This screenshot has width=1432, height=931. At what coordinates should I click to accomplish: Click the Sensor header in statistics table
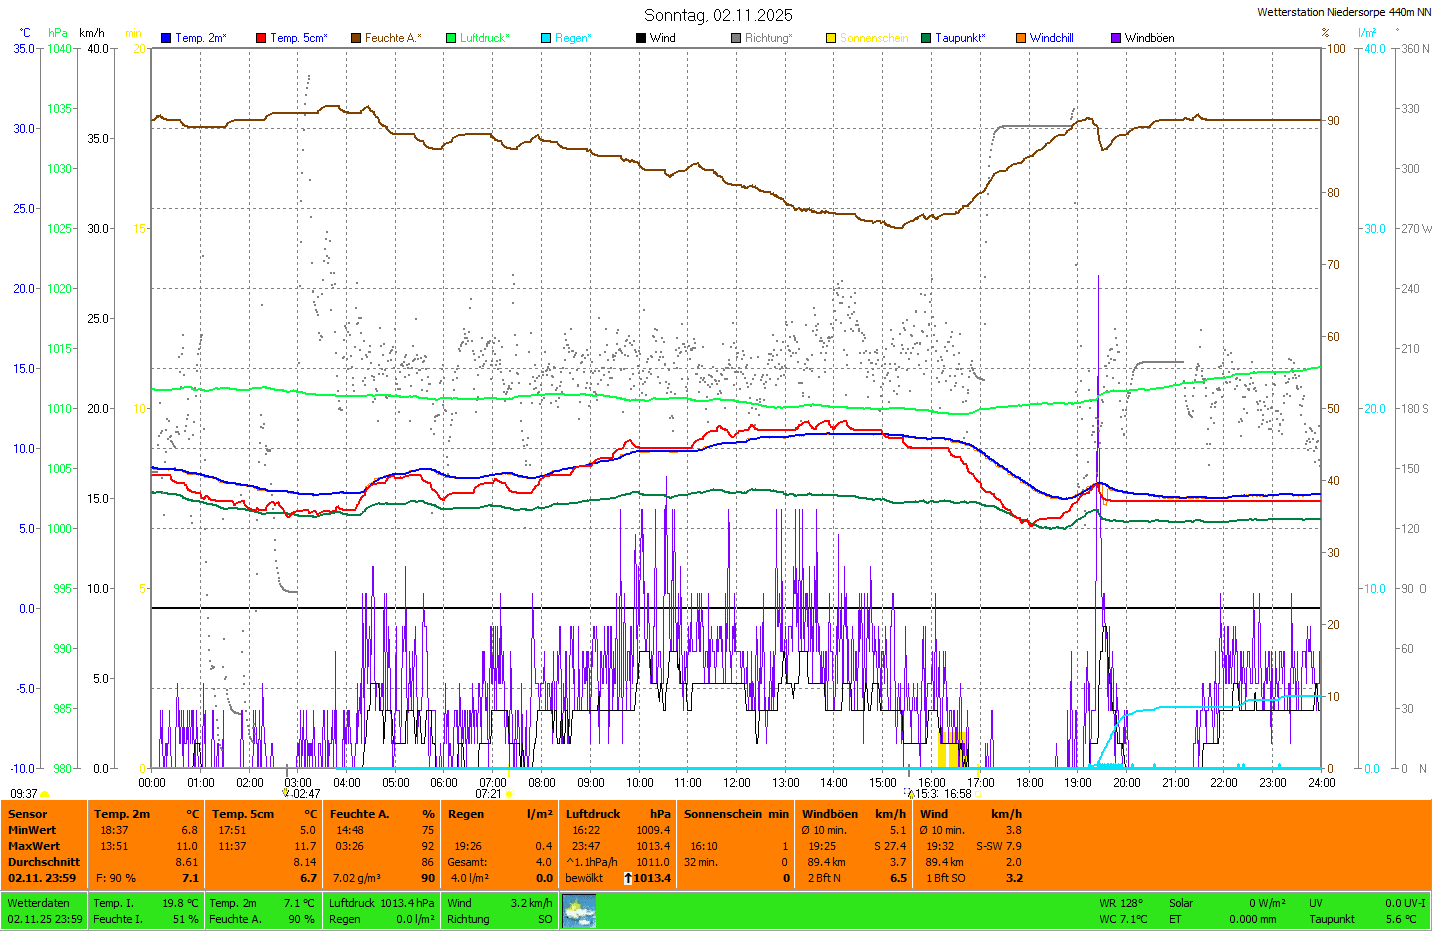(x=28, y=814)
